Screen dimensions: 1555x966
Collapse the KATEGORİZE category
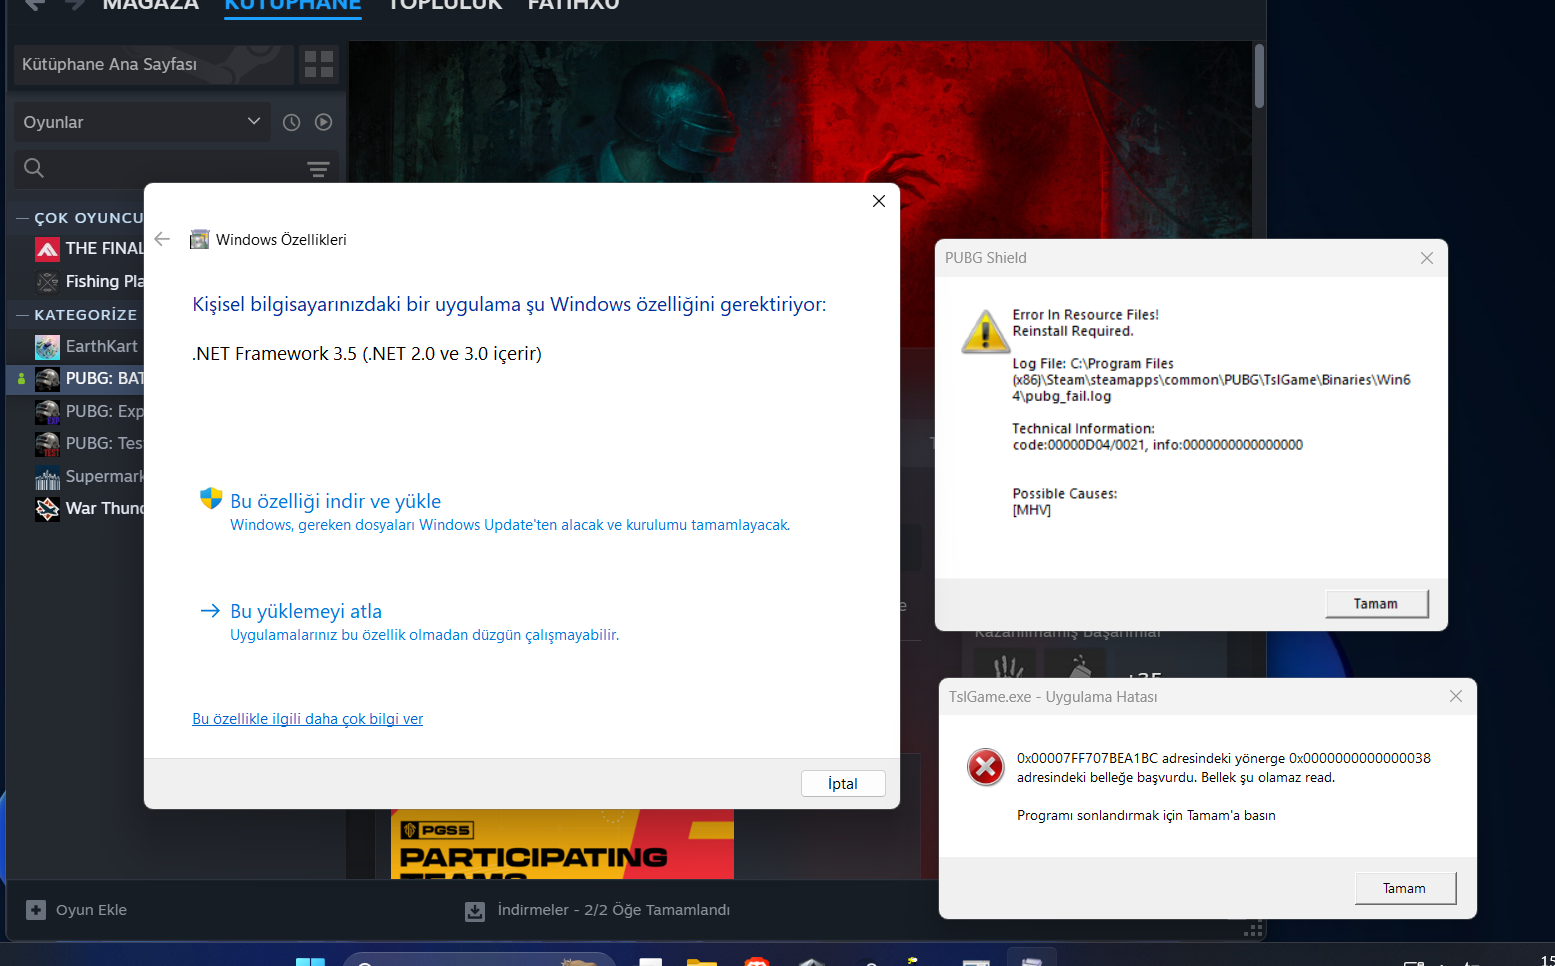tap(22, 315)
